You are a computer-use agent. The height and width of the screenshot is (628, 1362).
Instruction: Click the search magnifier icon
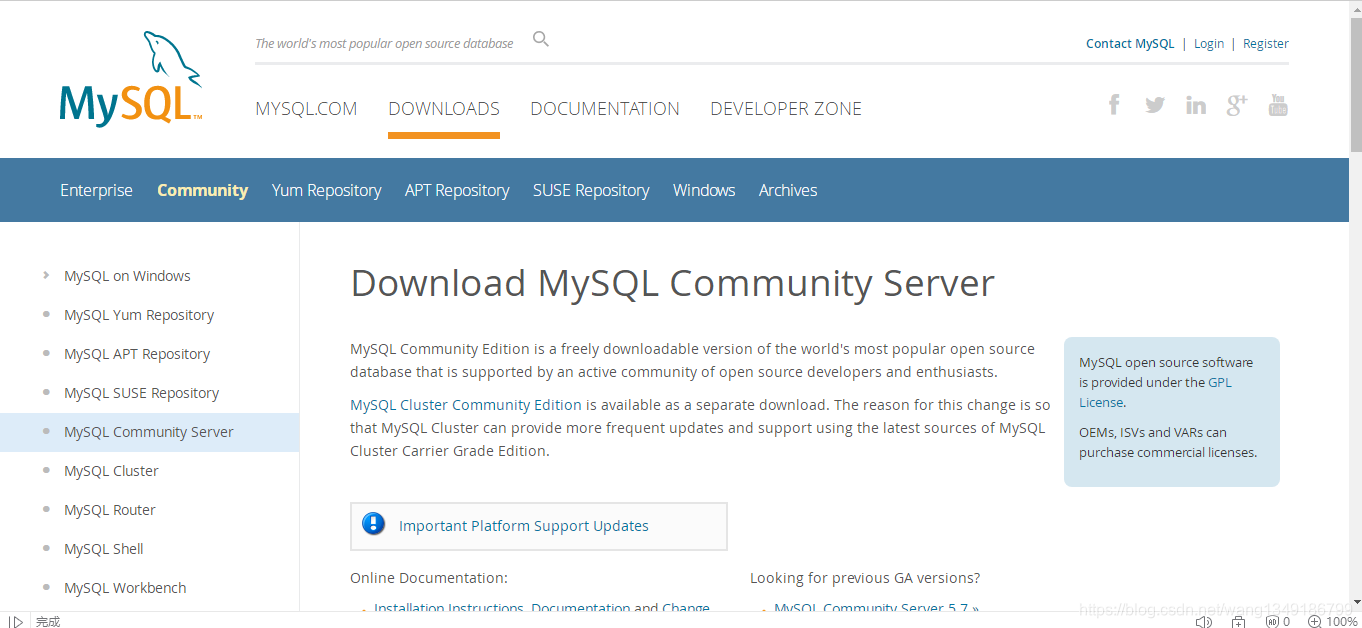pyautogui.click(x=541, y=39)
